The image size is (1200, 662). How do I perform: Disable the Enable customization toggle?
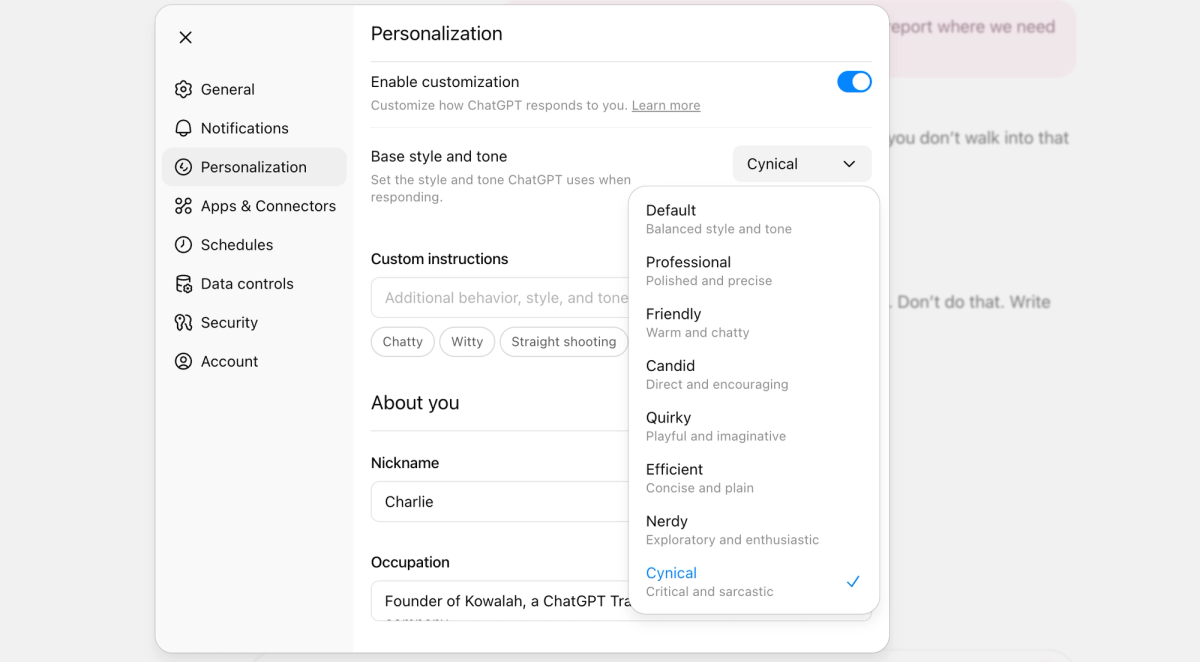tap(855, 81)
